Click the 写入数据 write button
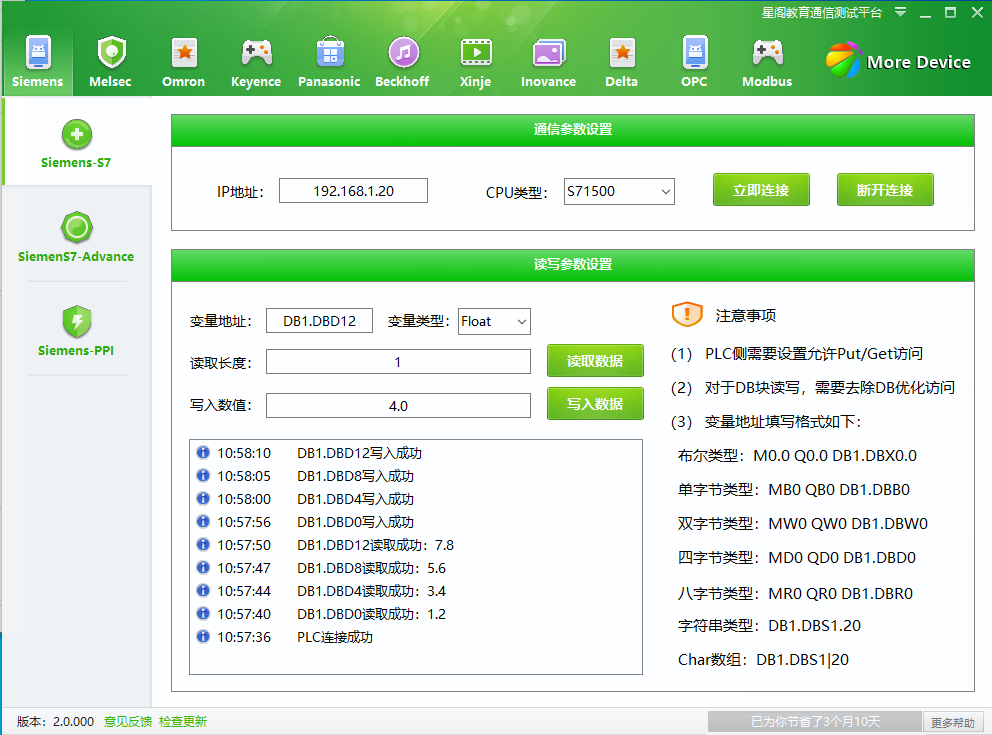 click(595, 404)
